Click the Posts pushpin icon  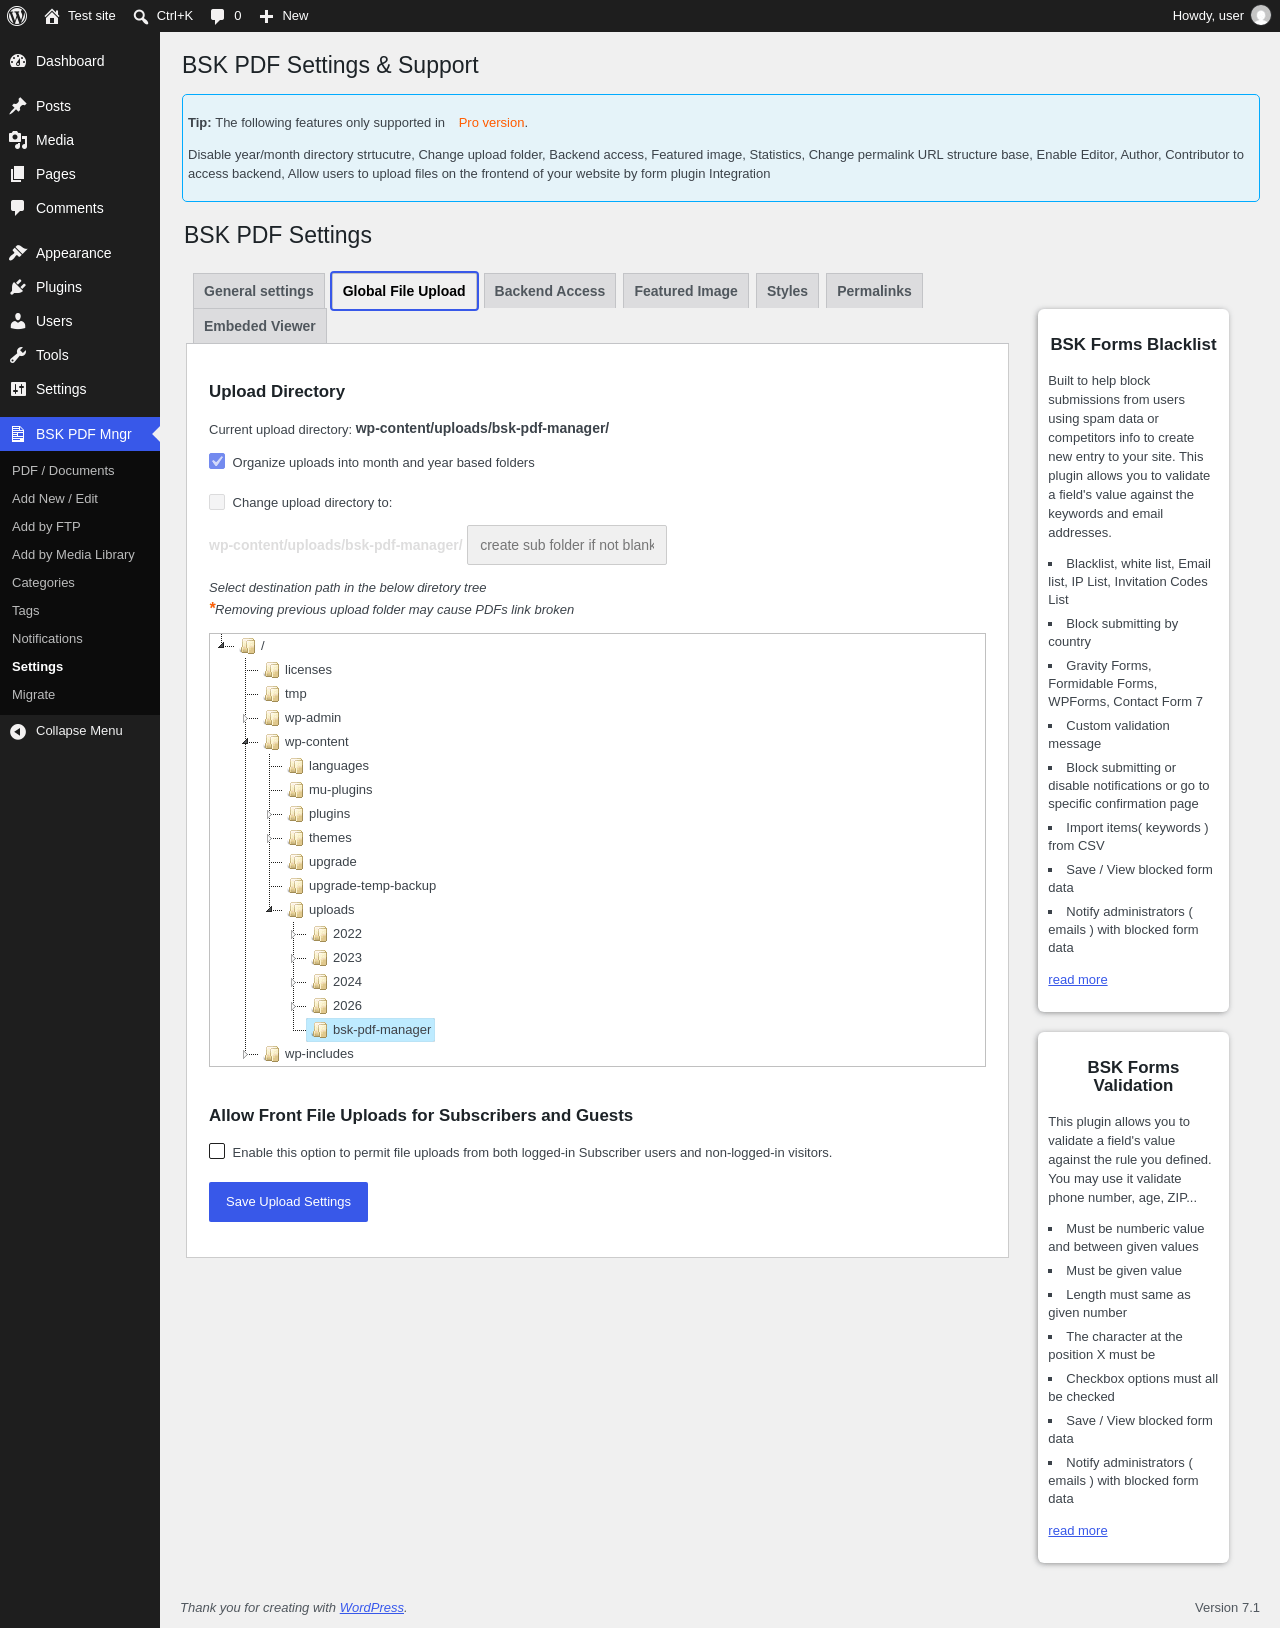pos(18,106)
